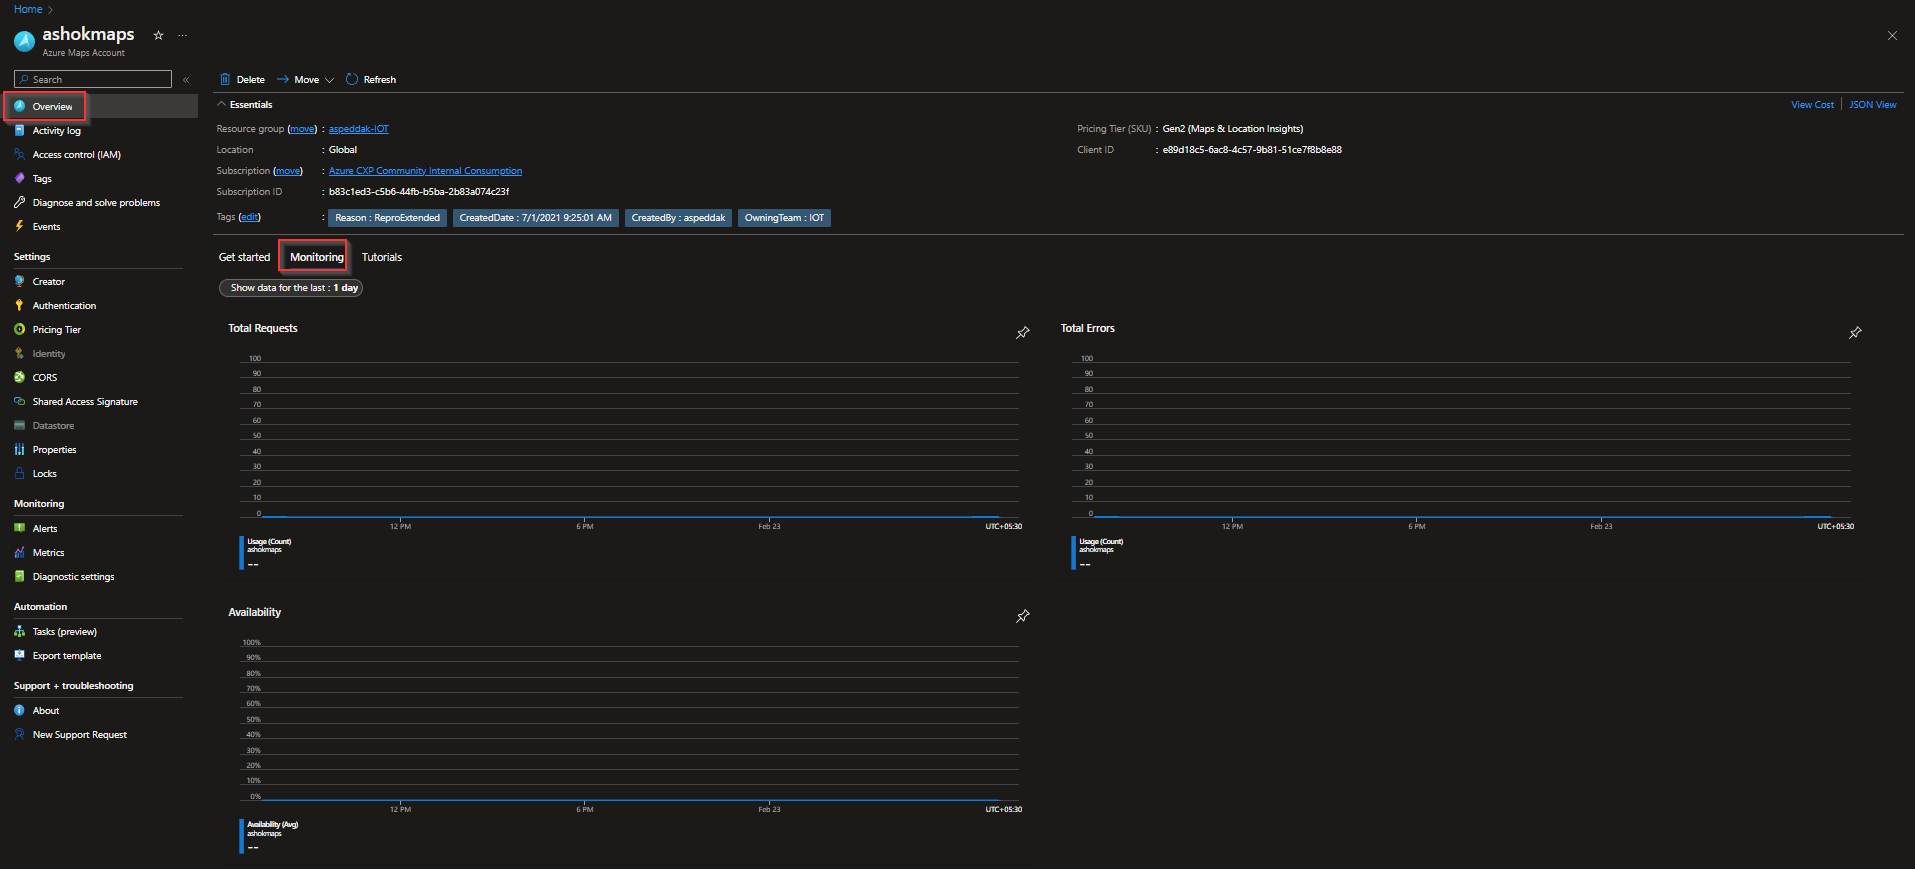Switch to the Get started tab
The width and height of the screenshot is (1915, 869).
tap(244, 257)
